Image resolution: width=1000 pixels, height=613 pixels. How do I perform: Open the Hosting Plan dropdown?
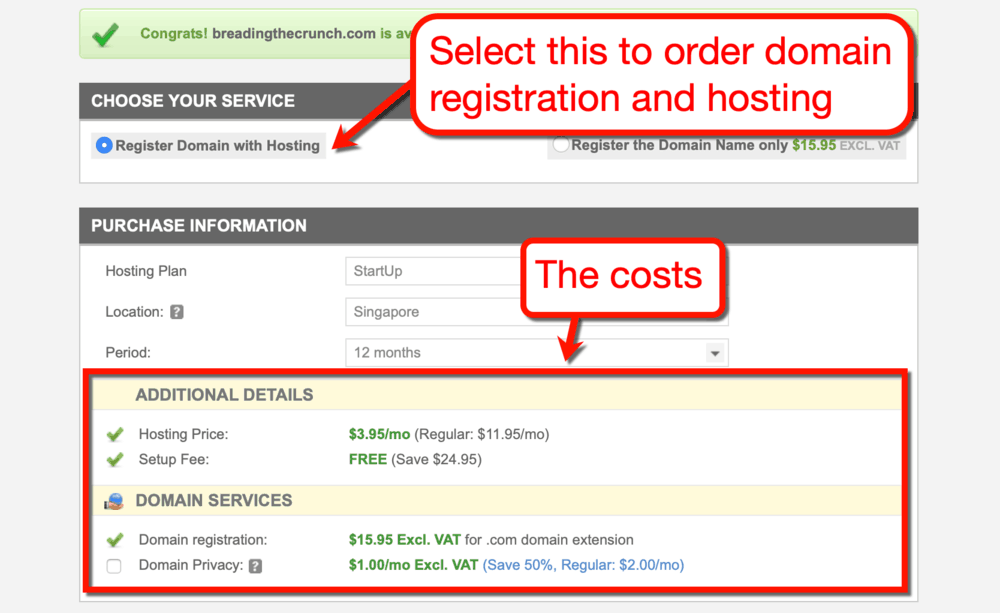pos(432,271)
